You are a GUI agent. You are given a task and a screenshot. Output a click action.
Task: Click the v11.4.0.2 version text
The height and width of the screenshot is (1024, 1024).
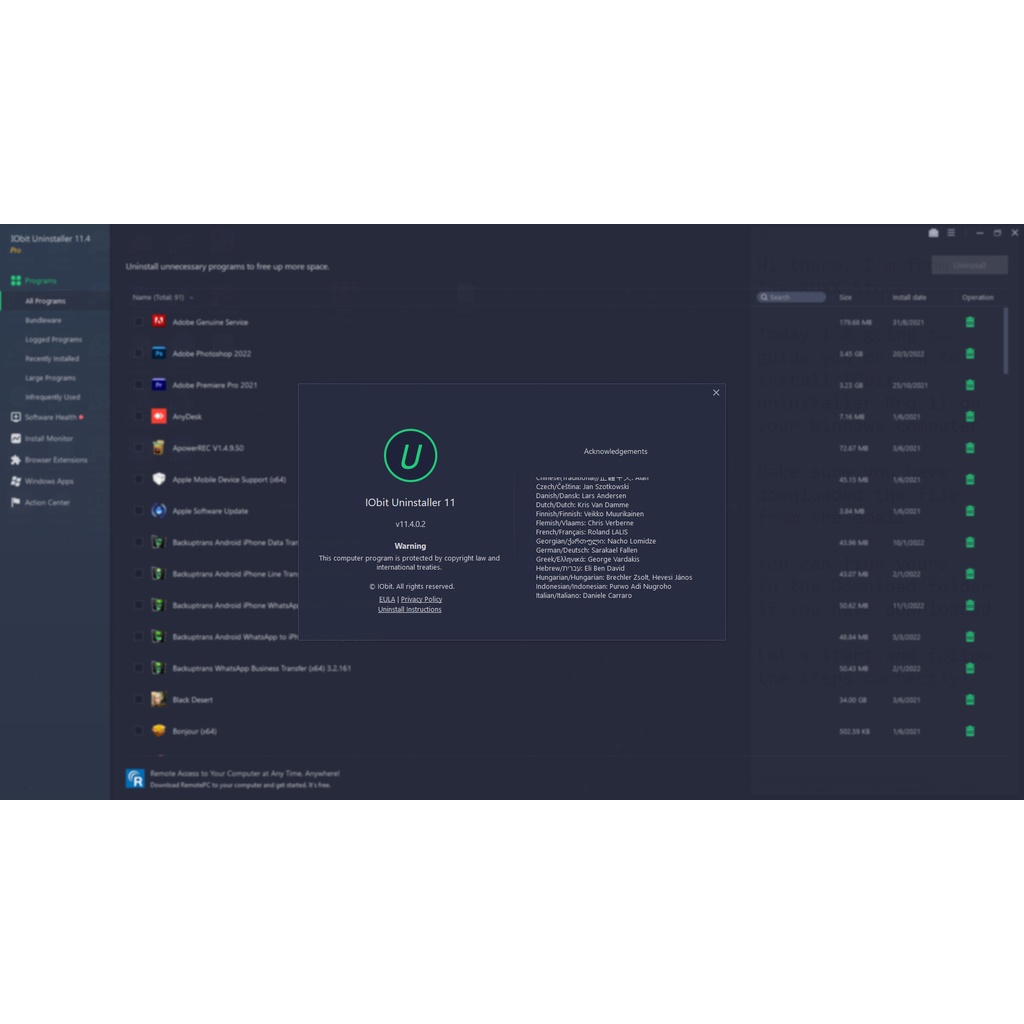(x=410, y=524)
